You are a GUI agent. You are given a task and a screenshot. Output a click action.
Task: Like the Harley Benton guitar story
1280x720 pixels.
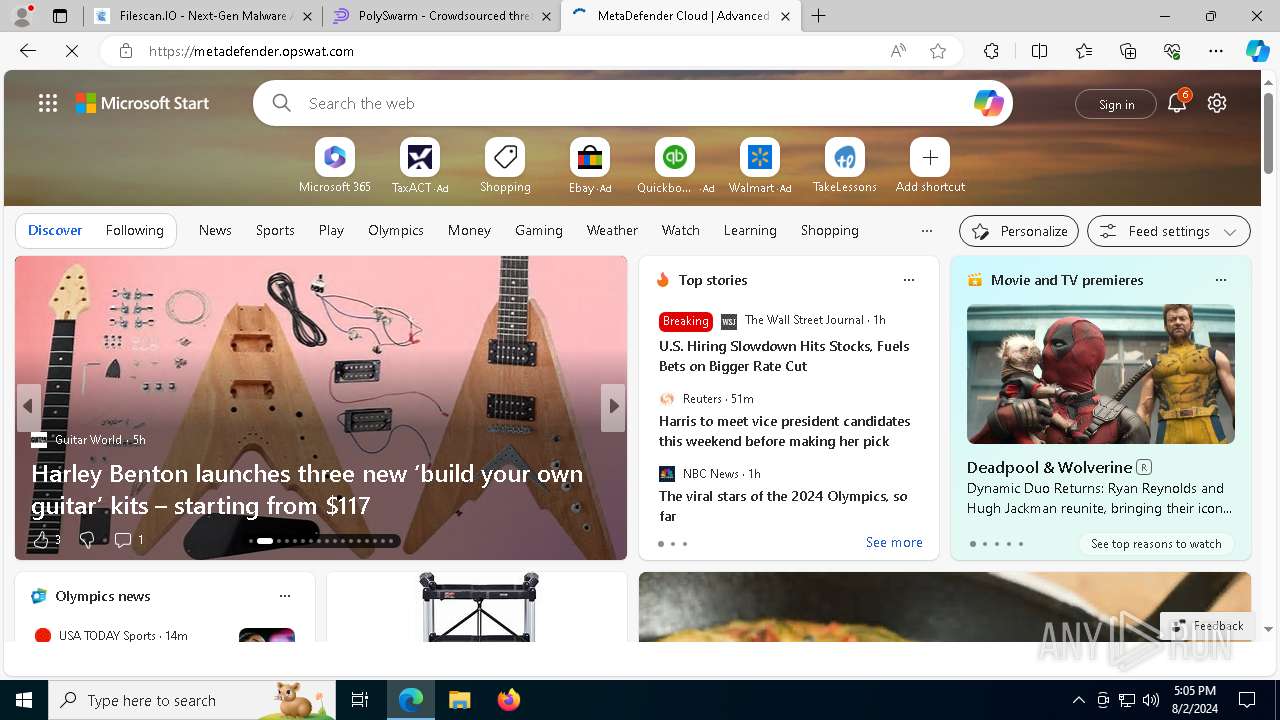[41, 540]
